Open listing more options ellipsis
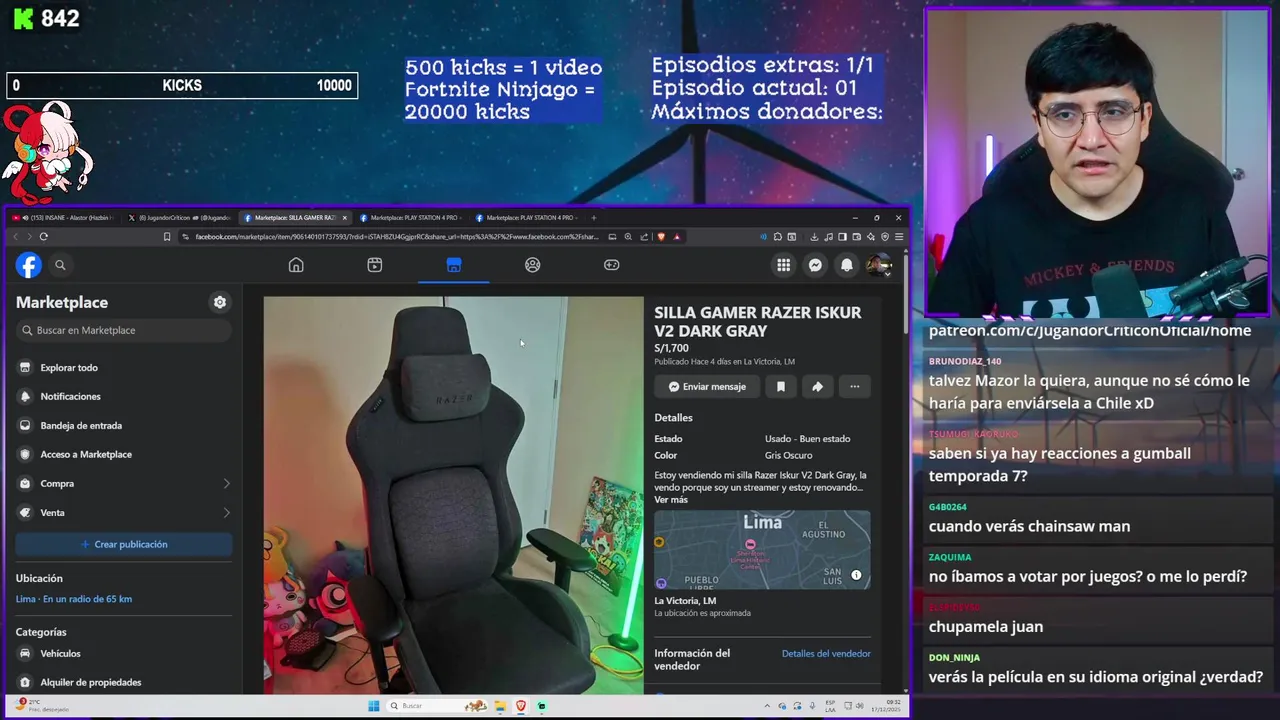The width and height of the screenshot is (1280, 720). coord(855,387)
